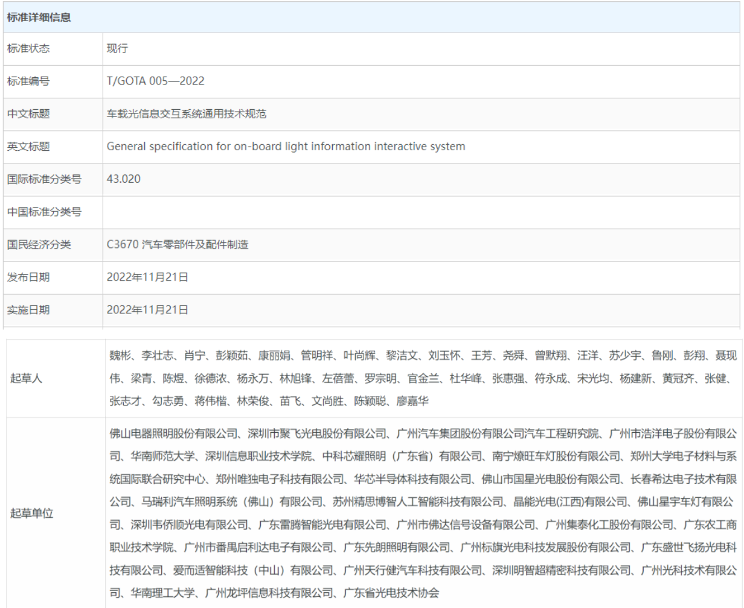Screen dimensions: 744x608
Task: Select the 中国标准分类号 label
Action: tap(44, 212)
